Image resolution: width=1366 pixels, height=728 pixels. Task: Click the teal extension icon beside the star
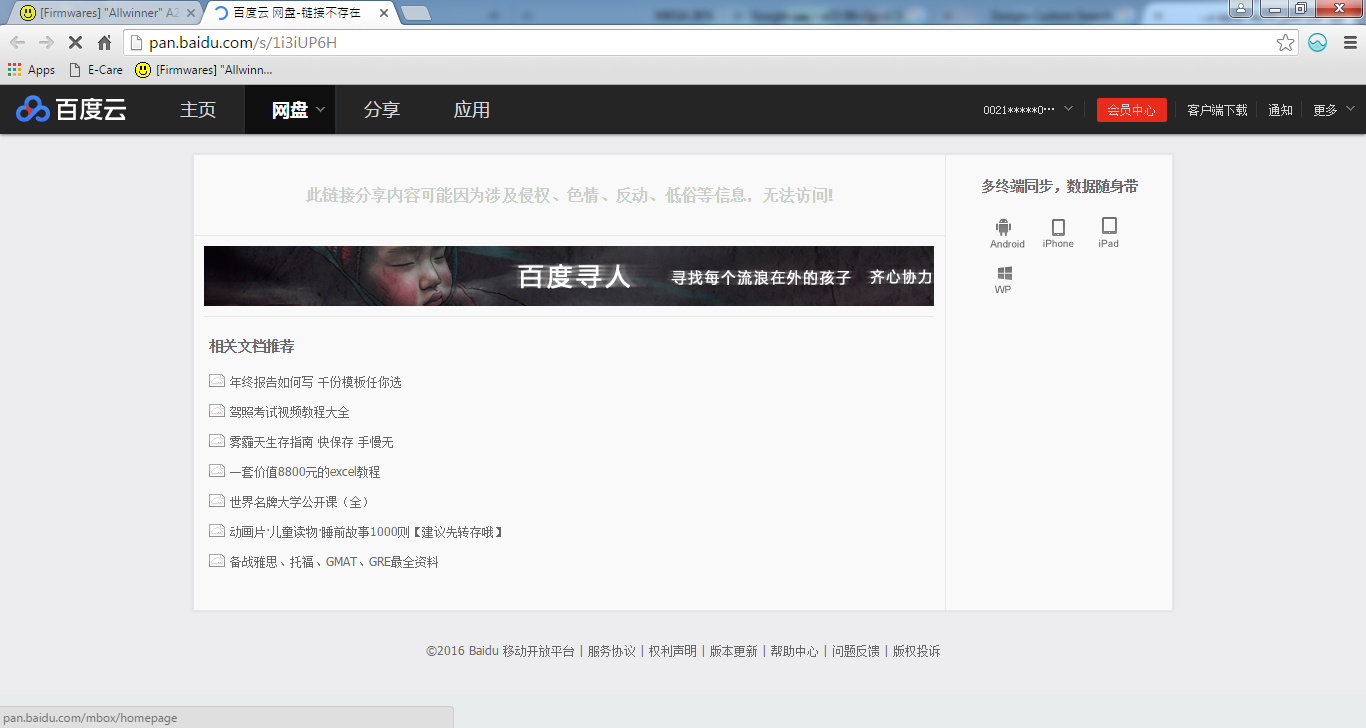coord(1317,42)
